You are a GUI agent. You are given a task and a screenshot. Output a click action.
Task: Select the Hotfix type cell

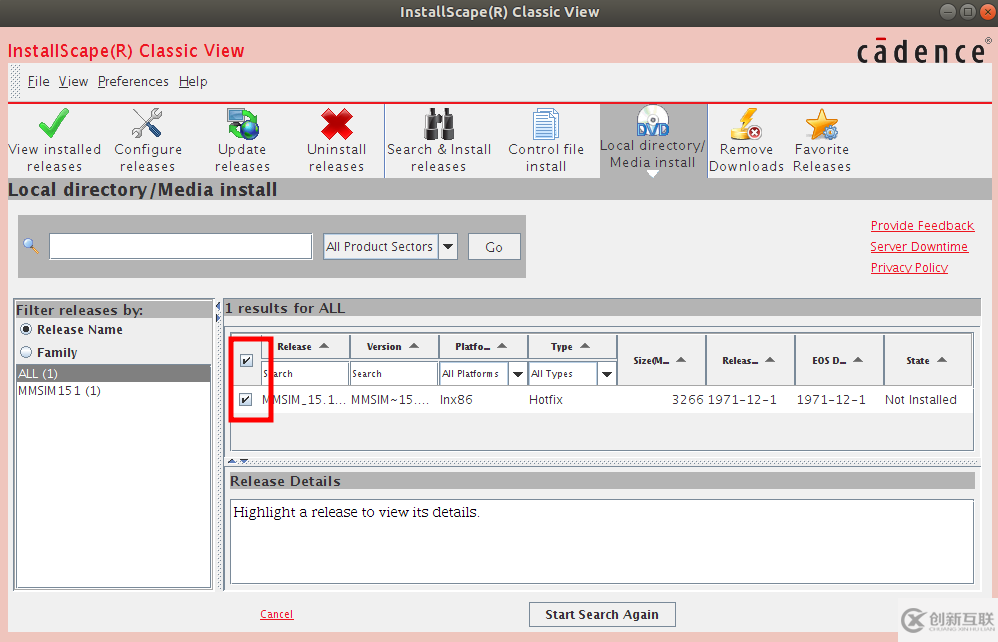572,400
